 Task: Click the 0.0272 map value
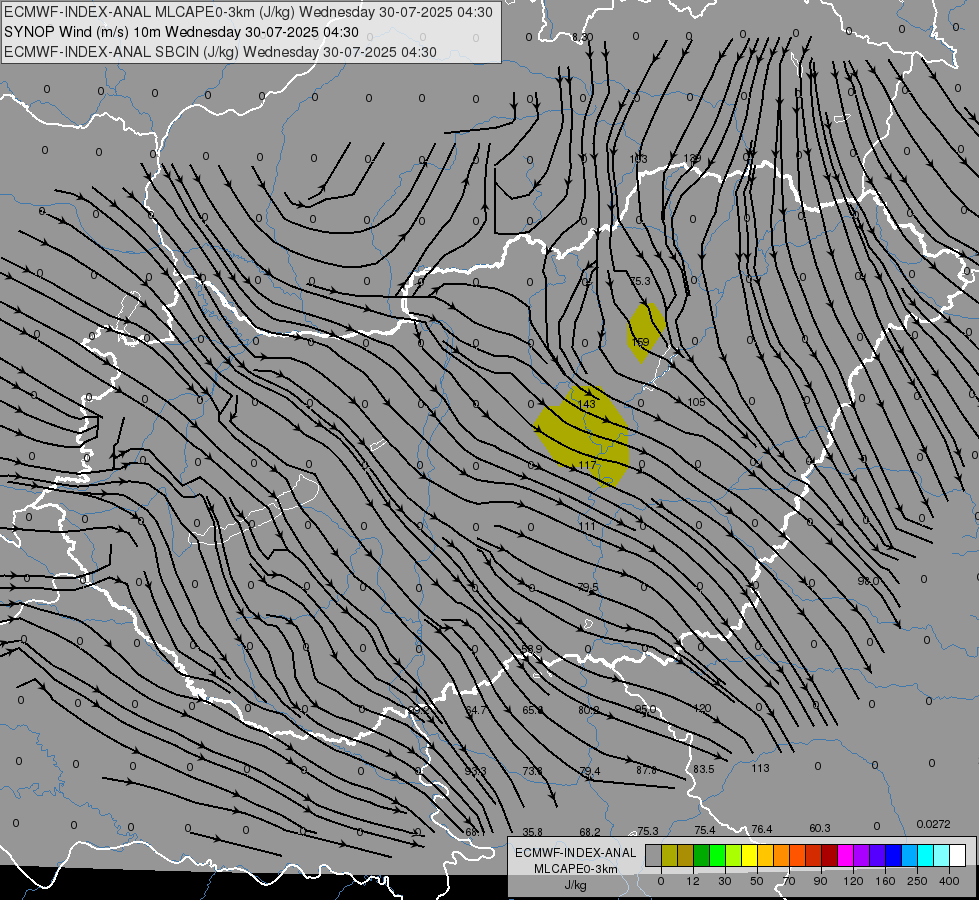933,824
